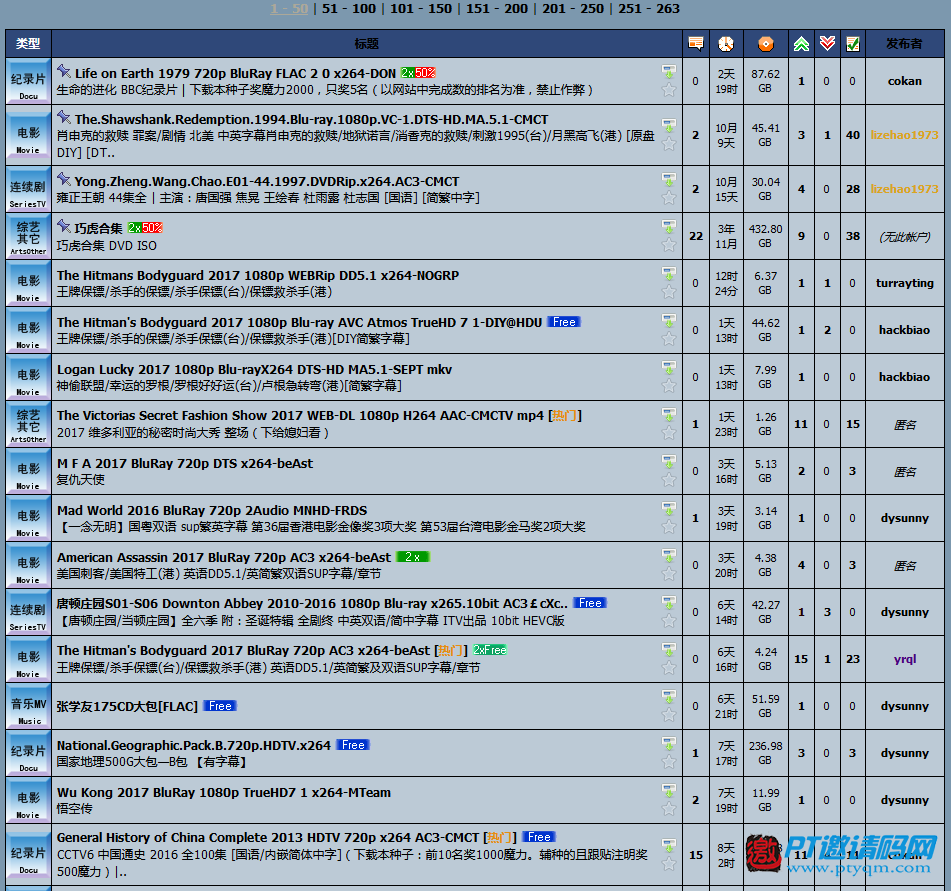This screenshot has width=951, height=891.
Task: View uploader cokan profile
Action: 904,81
